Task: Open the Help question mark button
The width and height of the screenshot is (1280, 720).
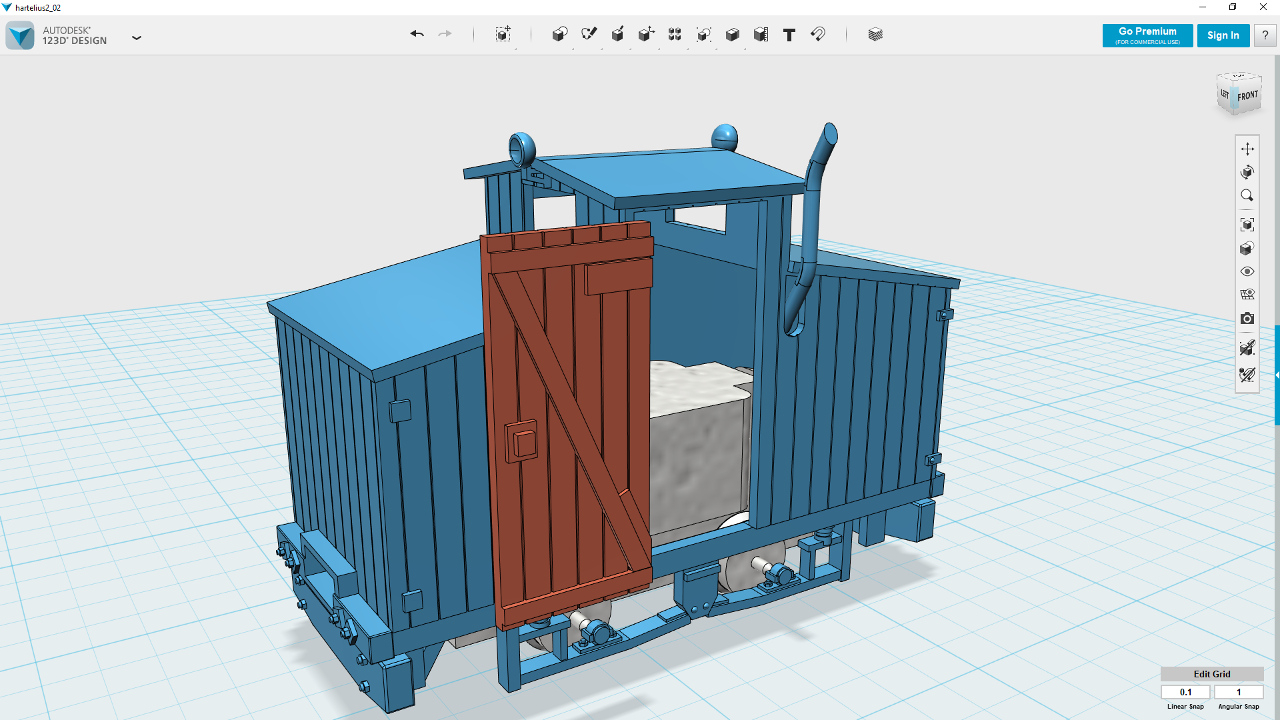Action: (x=1265, y=35)
